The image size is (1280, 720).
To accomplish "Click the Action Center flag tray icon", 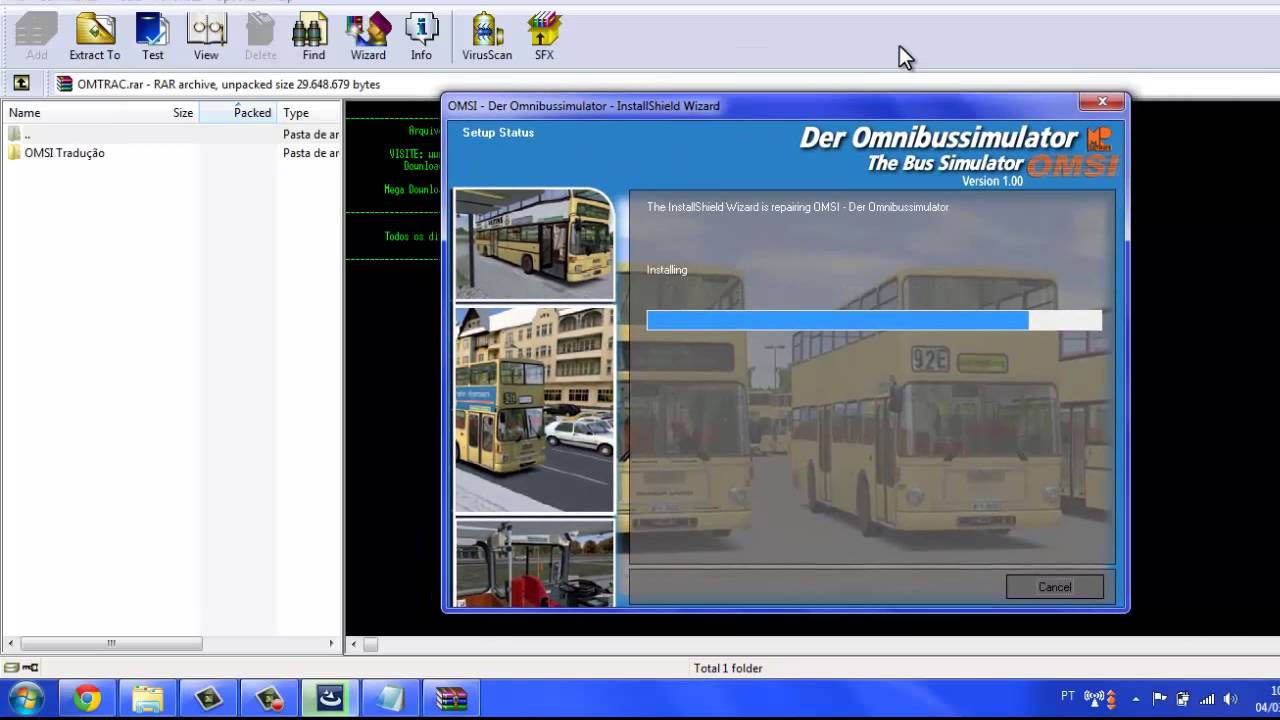I will coord(1160,699).
